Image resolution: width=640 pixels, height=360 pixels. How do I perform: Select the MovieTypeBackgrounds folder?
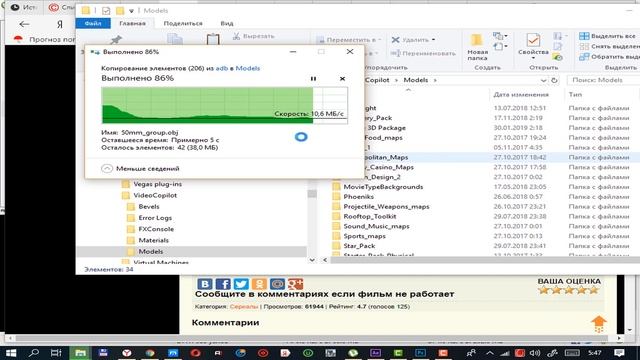[383, 187]
